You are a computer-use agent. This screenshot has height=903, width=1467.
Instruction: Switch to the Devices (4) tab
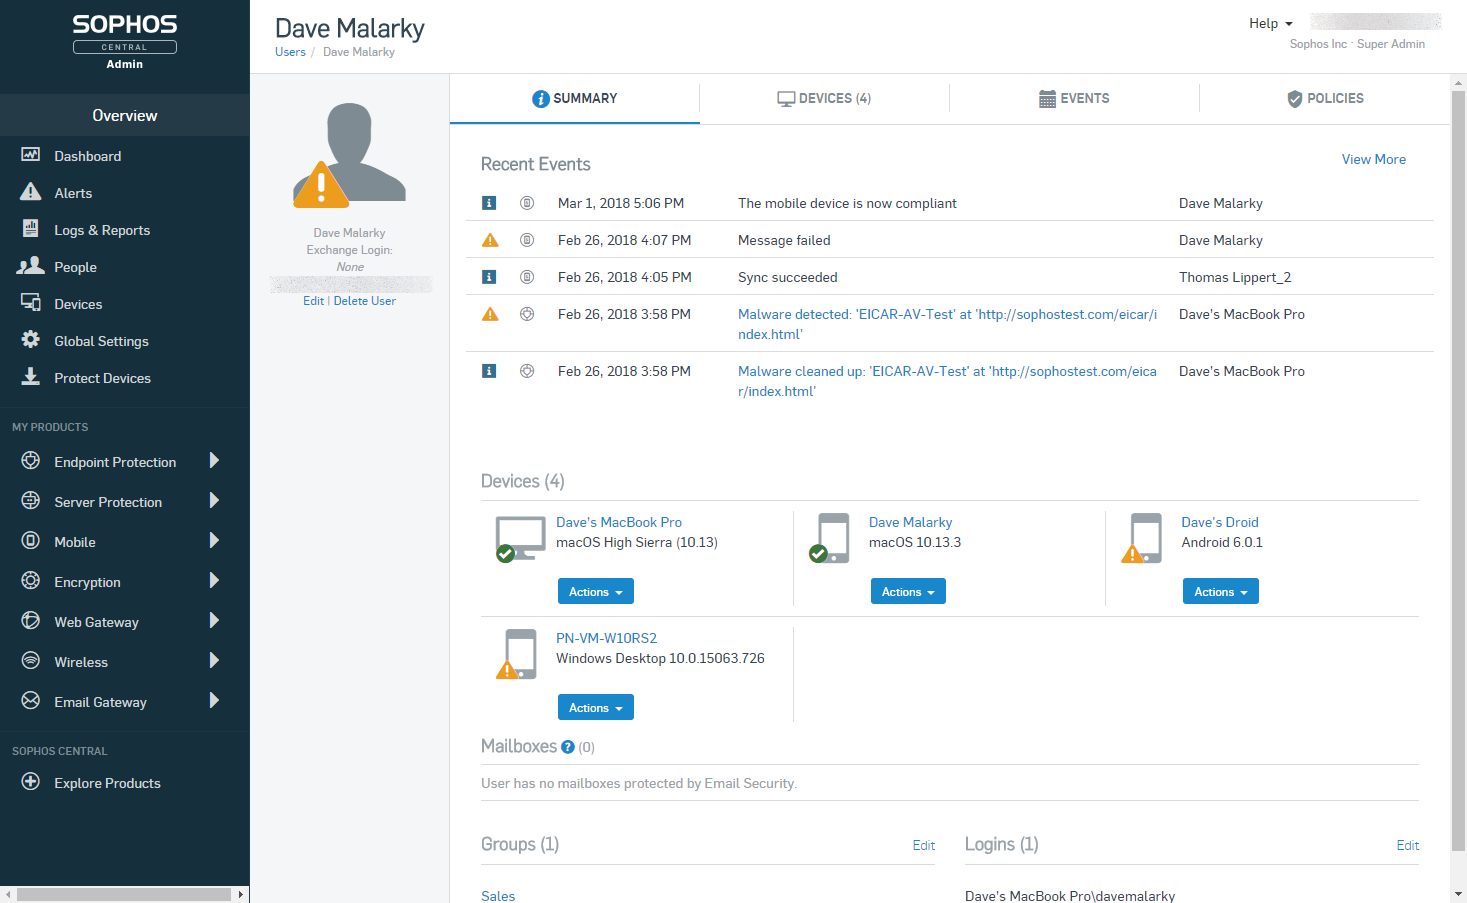[825, 98]
